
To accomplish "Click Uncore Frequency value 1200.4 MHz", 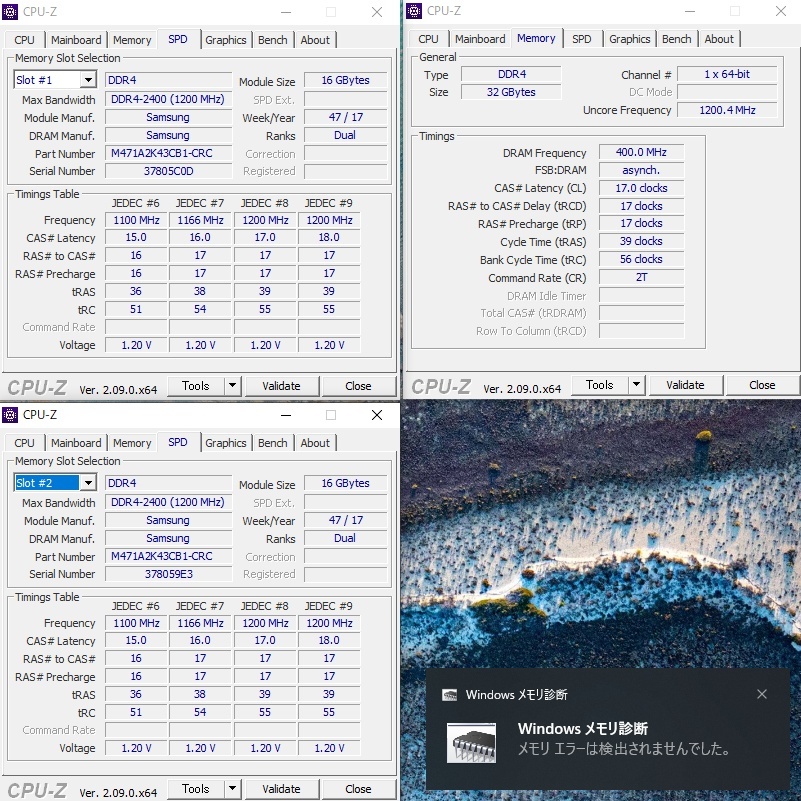I will (x=727, y=110).
